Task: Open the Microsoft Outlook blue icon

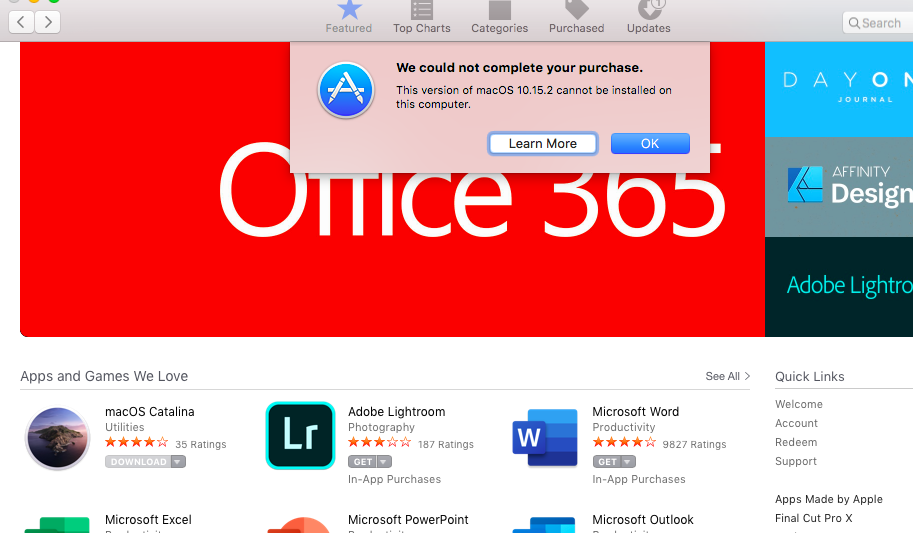Action: click(x=544, y=525)
